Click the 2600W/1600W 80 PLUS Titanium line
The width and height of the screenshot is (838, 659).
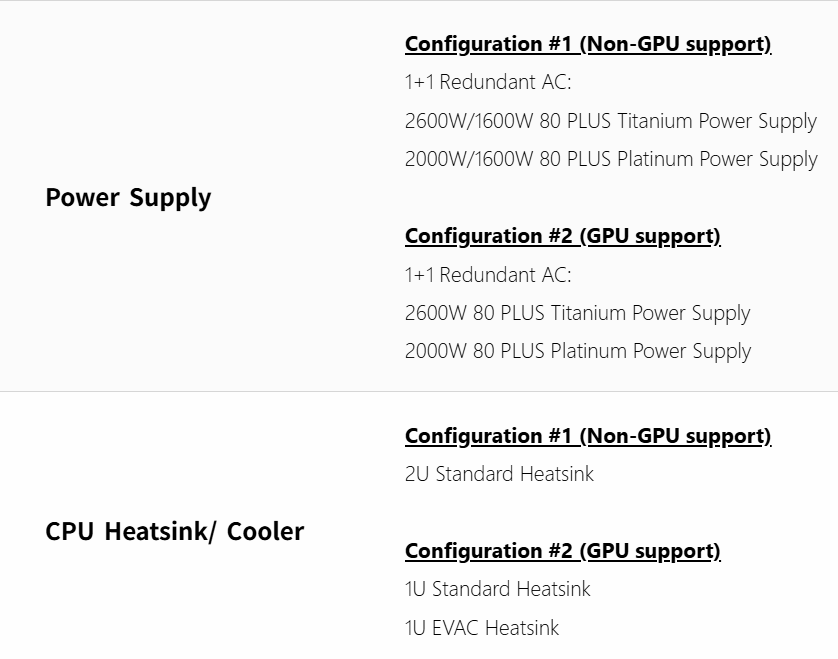pyautogui.click(x=610, y=121)
